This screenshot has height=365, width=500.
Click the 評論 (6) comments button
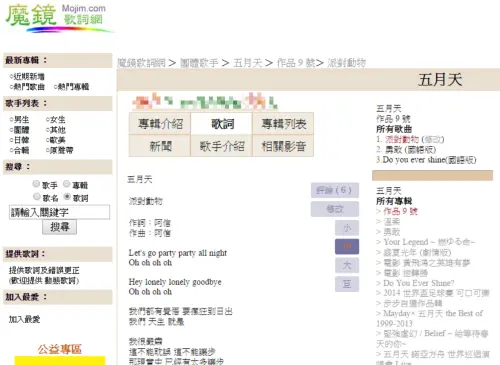(335, 190)
